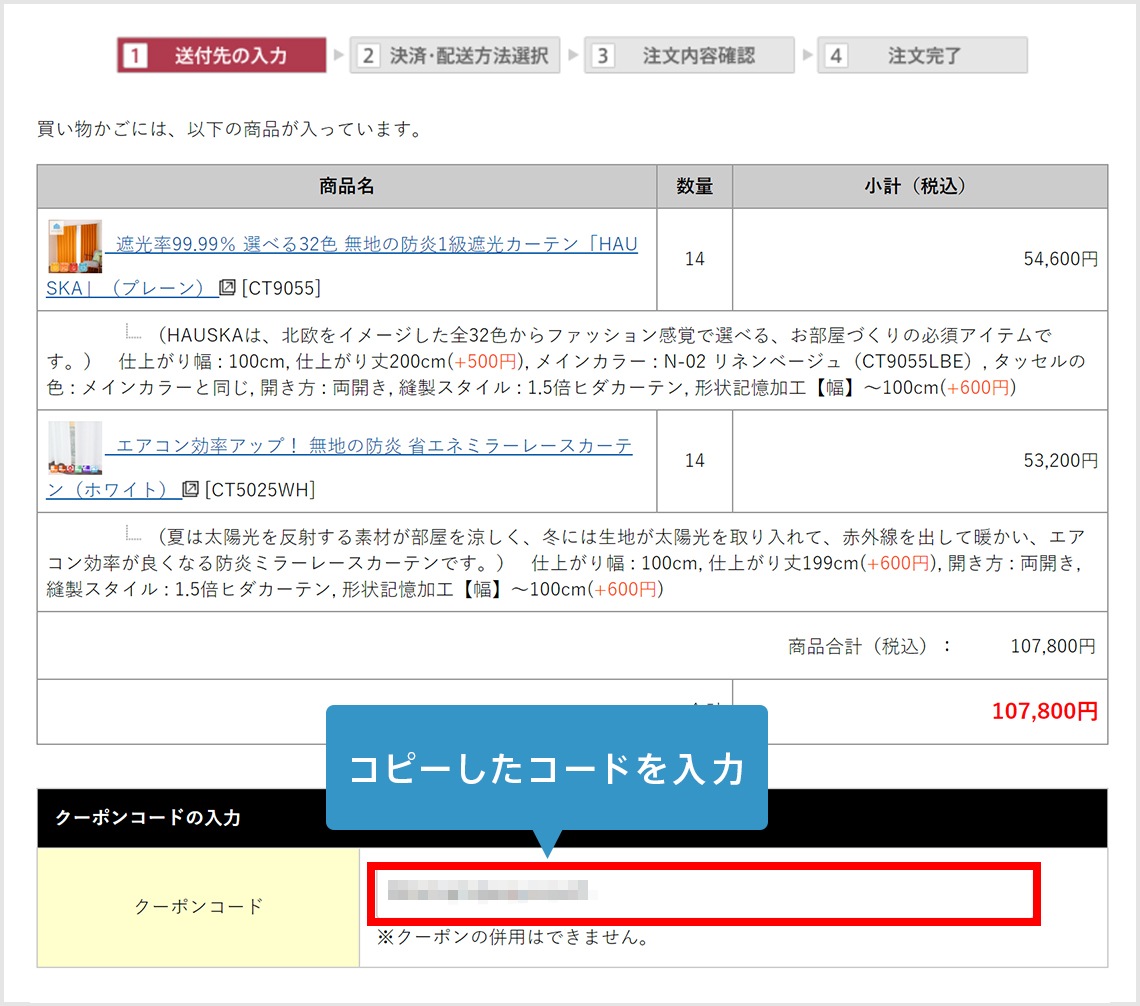Screen dimensions: 1140x1006
Task: Click the "2" step number icon
Action: [368, 55]
